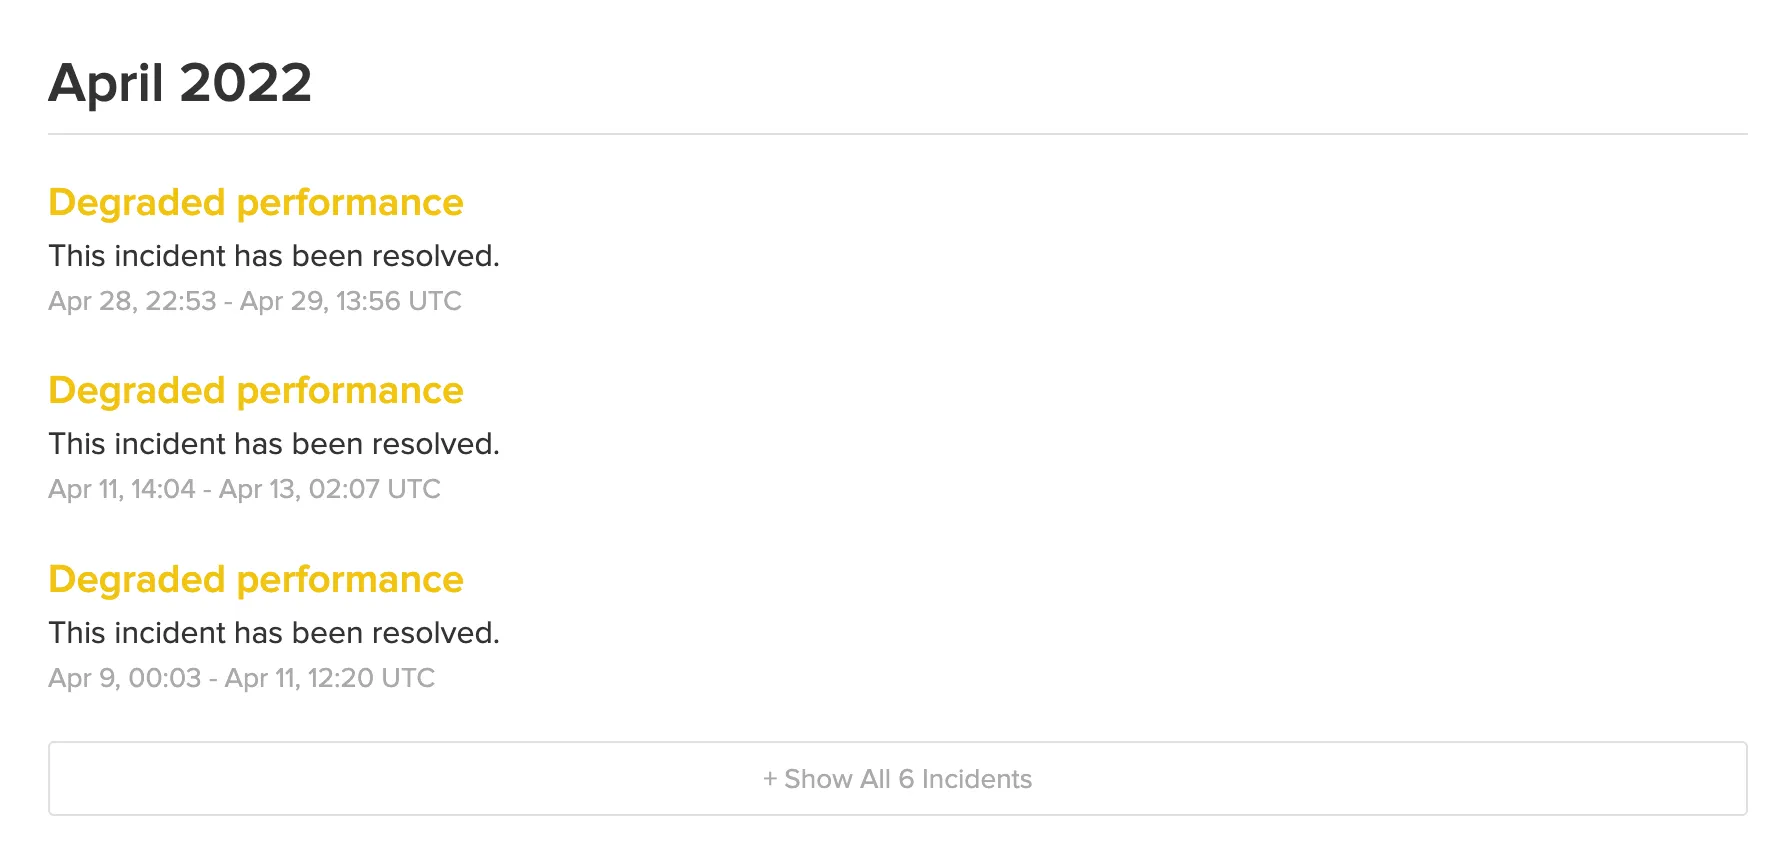This screenshot has height=842, width=1784.
Task: Select resolved message under Apr 28 incident
Action: coord(274,256)
